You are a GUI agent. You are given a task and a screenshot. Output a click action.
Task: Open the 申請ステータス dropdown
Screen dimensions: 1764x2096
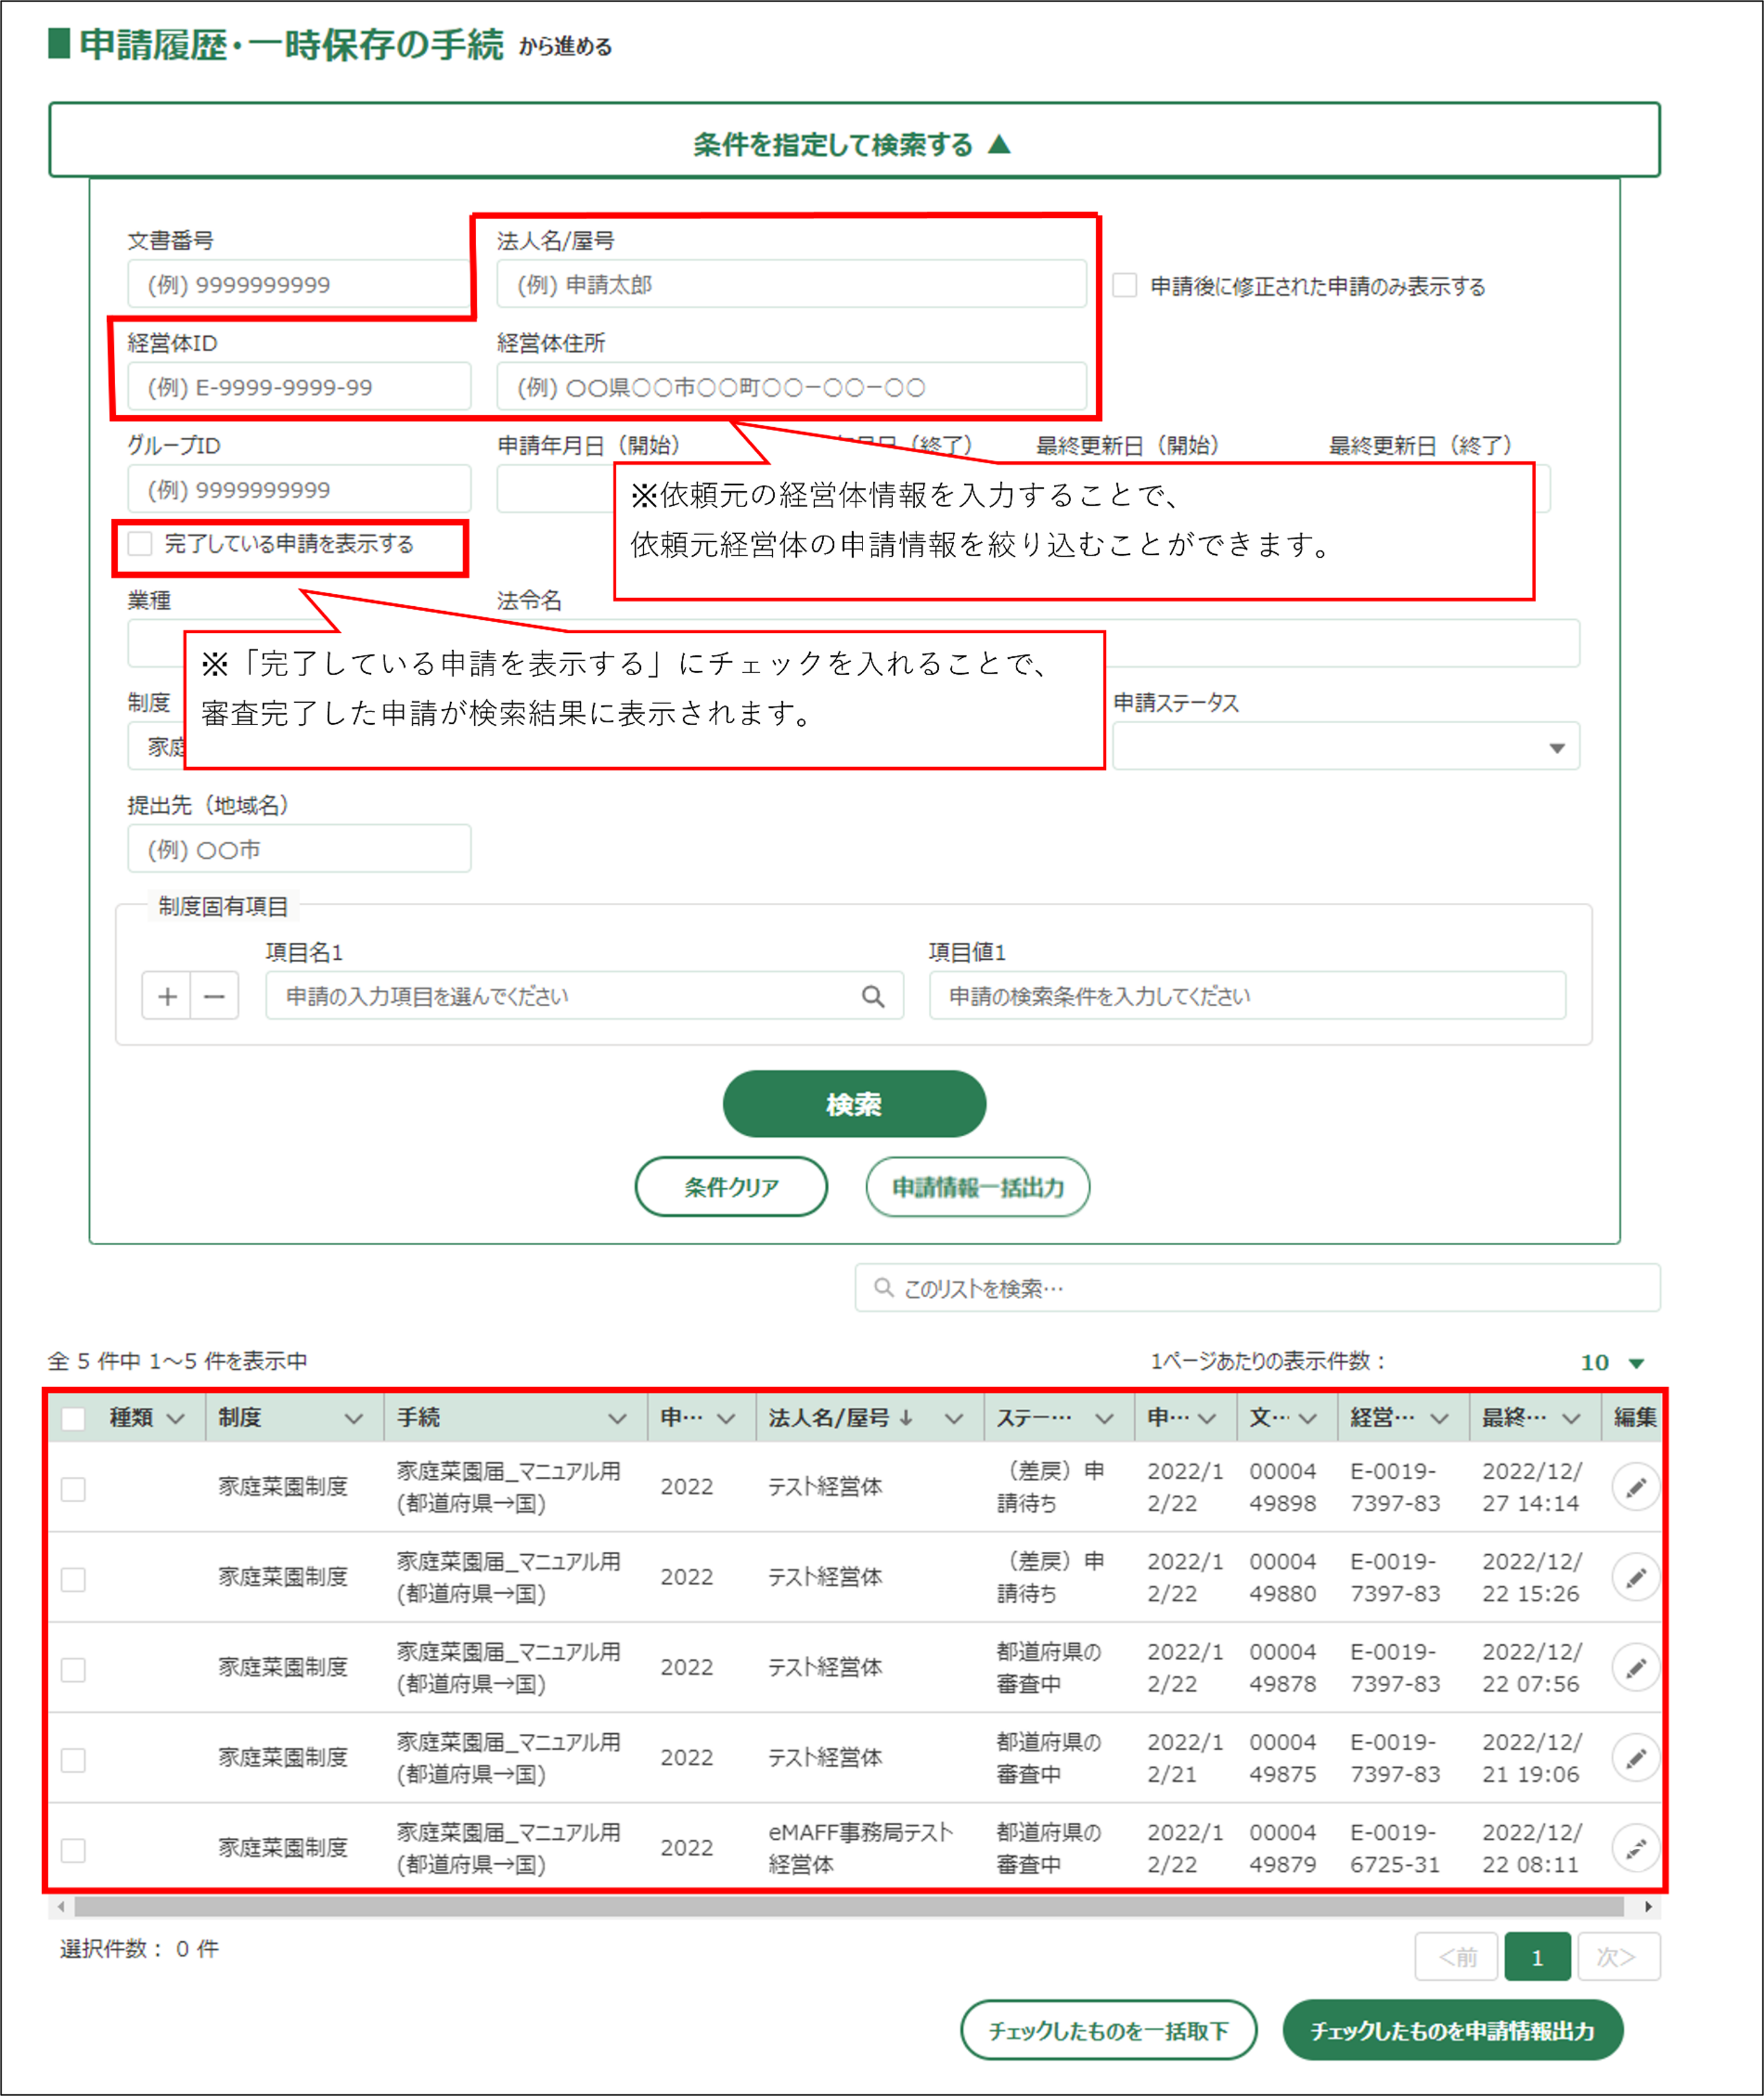(x=1345, y=747)
